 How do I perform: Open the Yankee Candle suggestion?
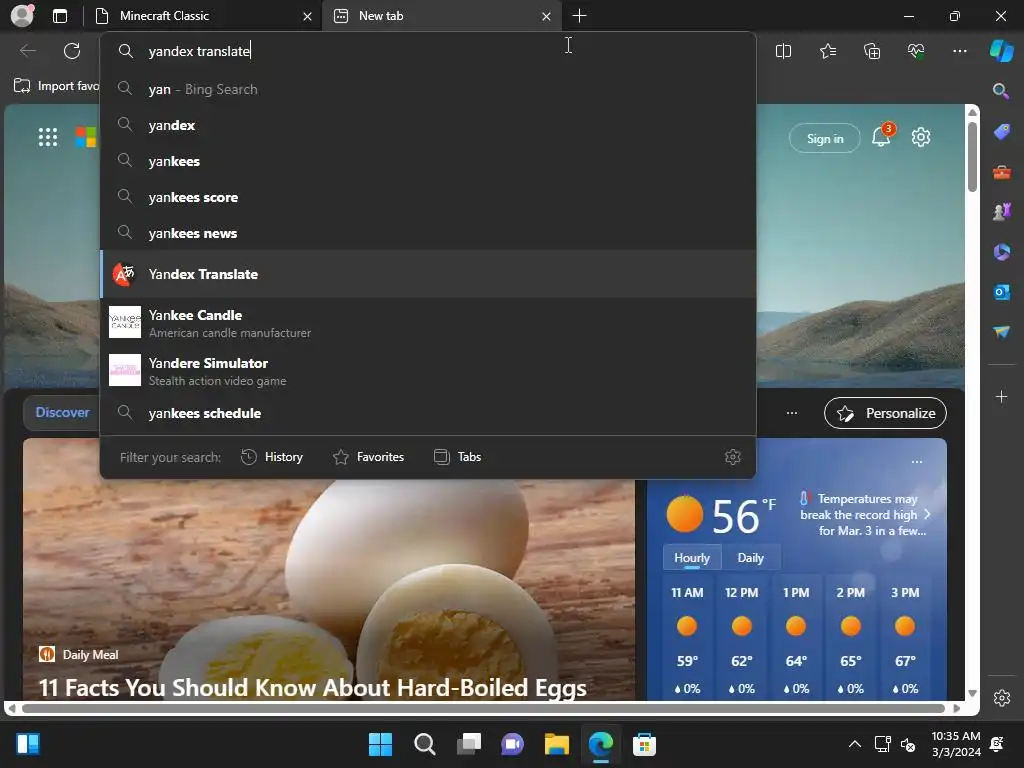[428, 323]
